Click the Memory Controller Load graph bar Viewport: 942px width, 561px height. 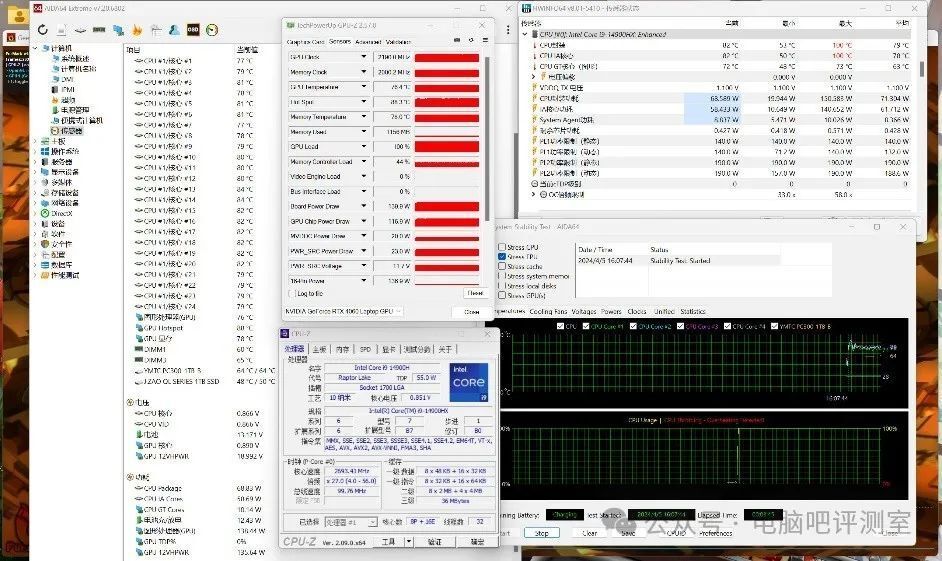tap(447, 163)
